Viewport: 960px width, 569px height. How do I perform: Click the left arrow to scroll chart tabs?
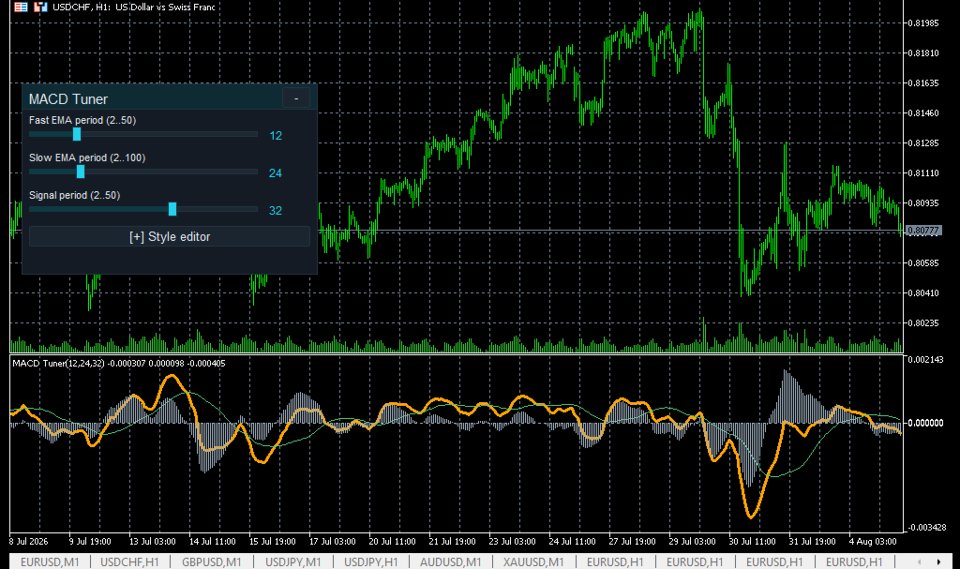point(919,562)
